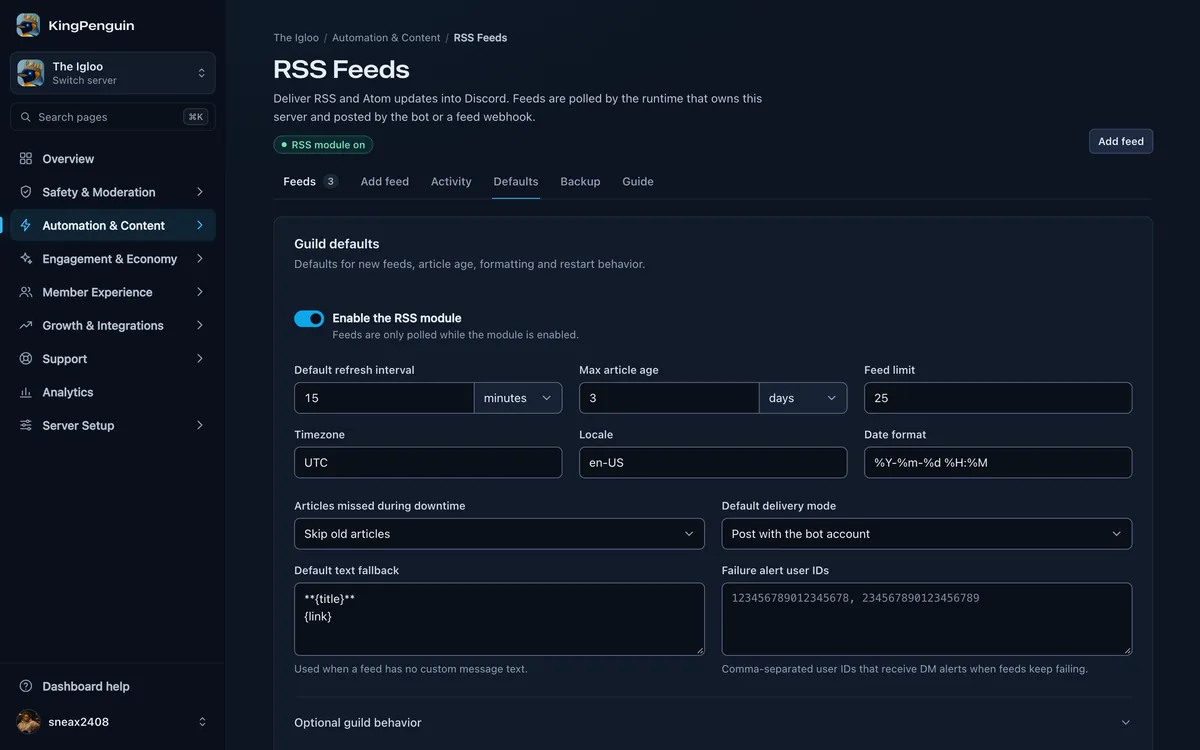Expand Optional guild behavior section
Viewport: 1200px width, 750px height.
click(x=713, y=722)
